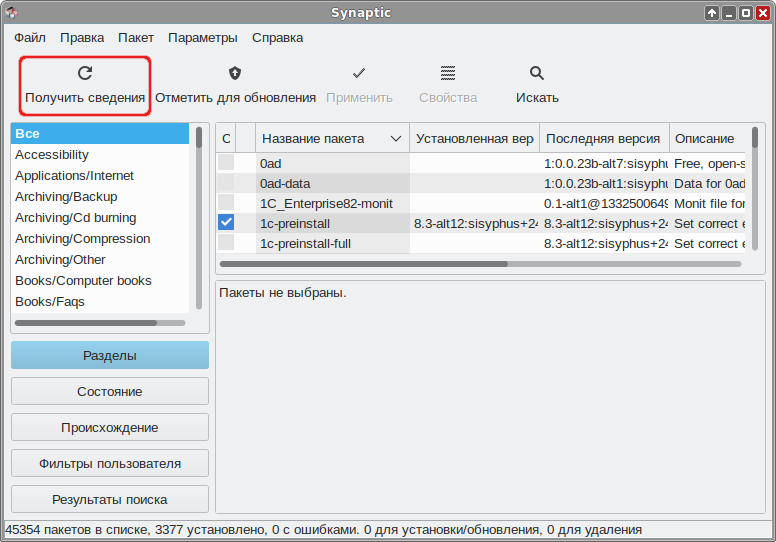Click the Разделы button

tap(110, 355)
